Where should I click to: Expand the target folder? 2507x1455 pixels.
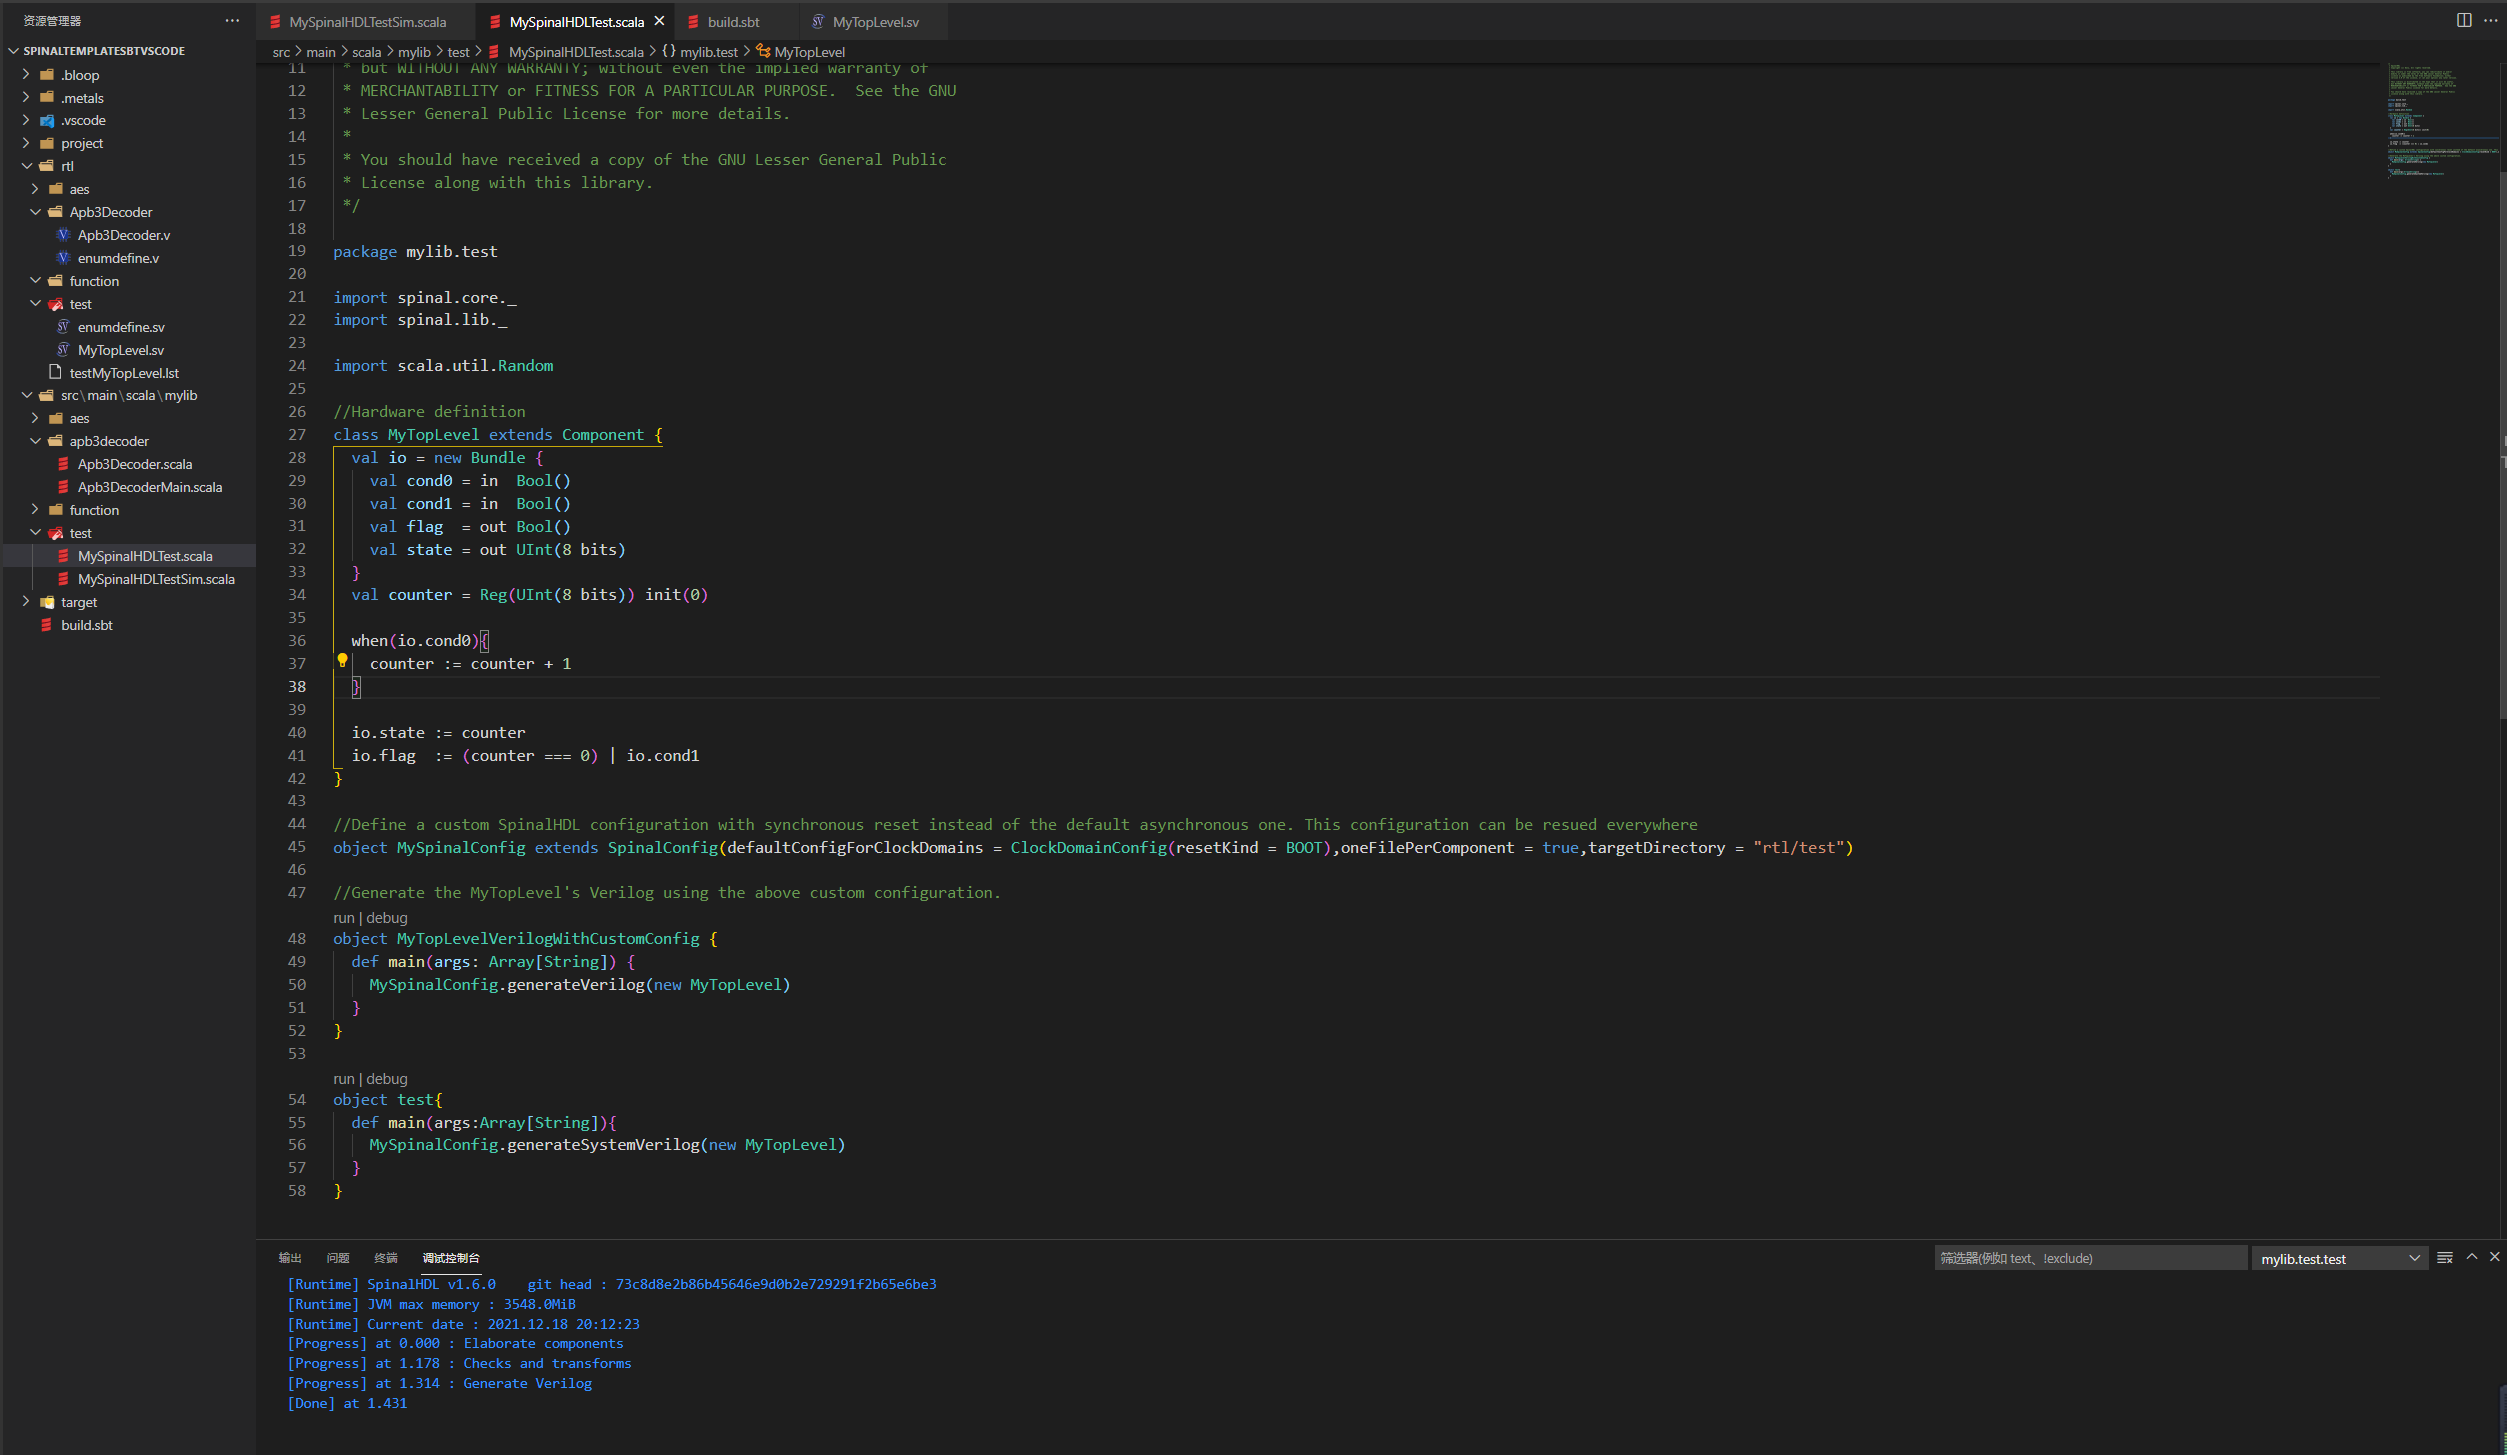[x=79, y=602]
